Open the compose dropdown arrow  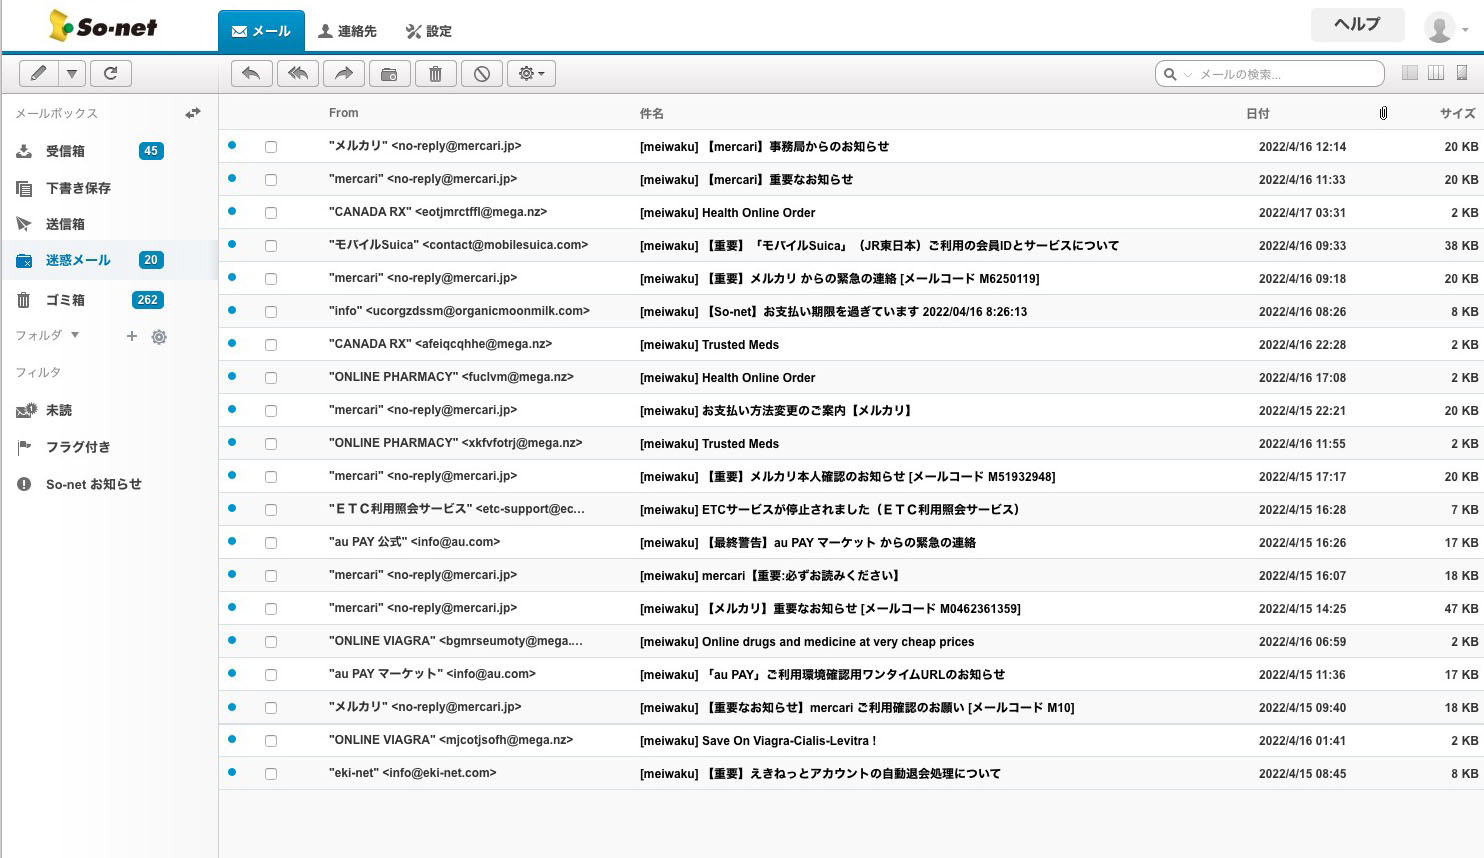click(x=72, y=73)
